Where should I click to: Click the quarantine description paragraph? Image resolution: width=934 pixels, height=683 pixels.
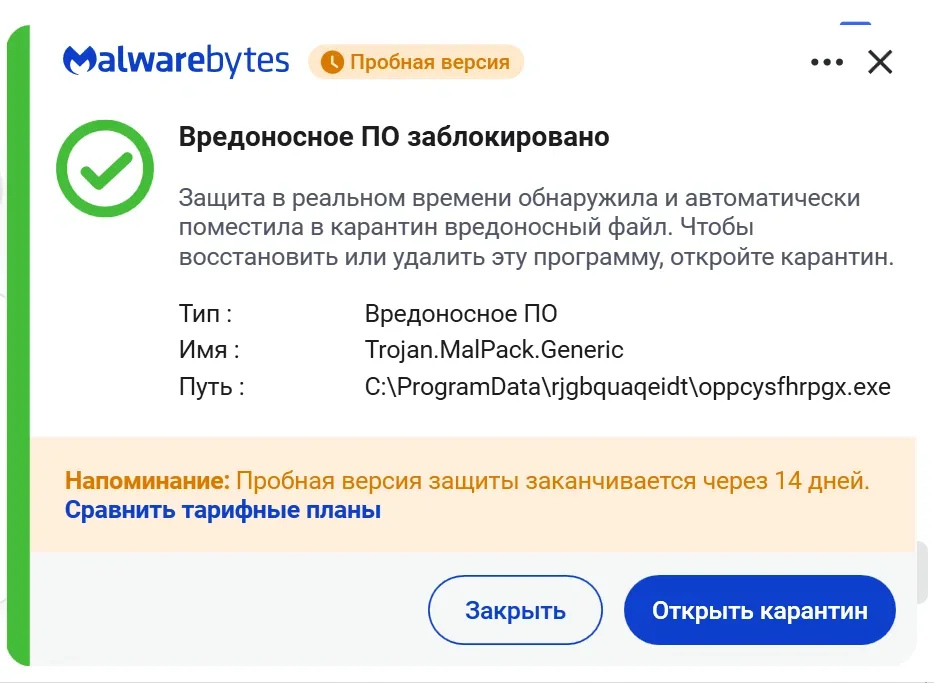point(536,227)
